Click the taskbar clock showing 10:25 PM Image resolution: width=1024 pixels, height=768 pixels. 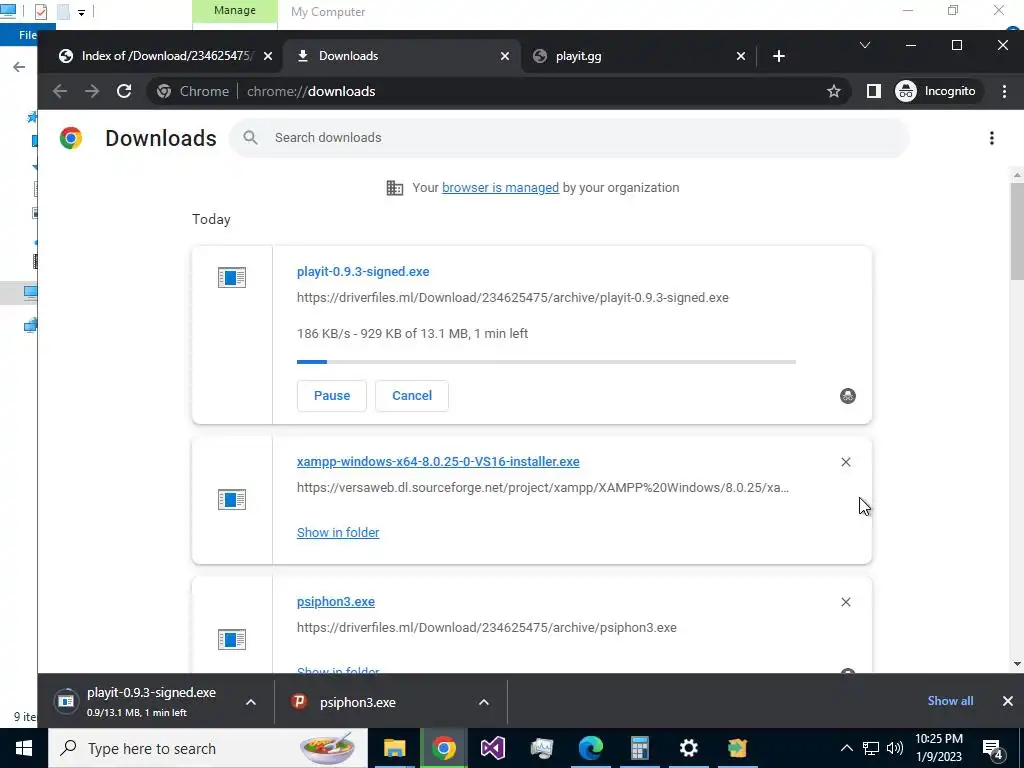pos(938,748)
